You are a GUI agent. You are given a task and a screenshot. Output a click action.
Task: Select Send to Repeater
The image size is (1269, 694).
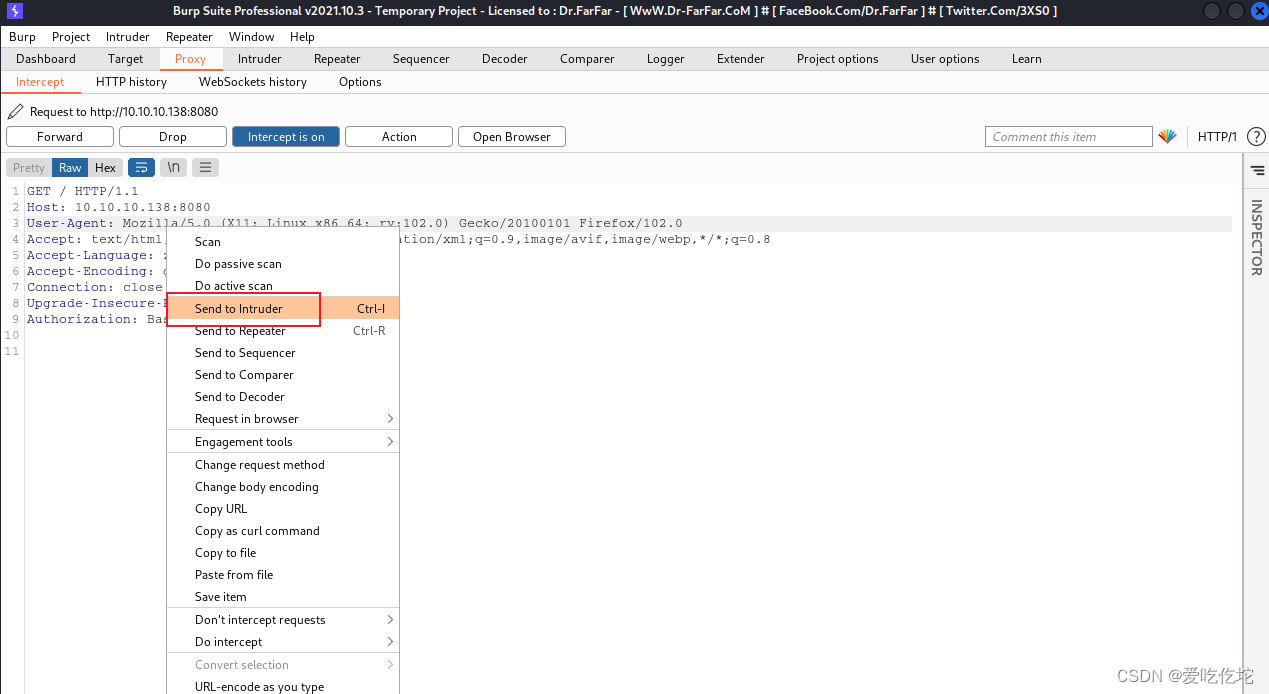click(x=283, y=331)
